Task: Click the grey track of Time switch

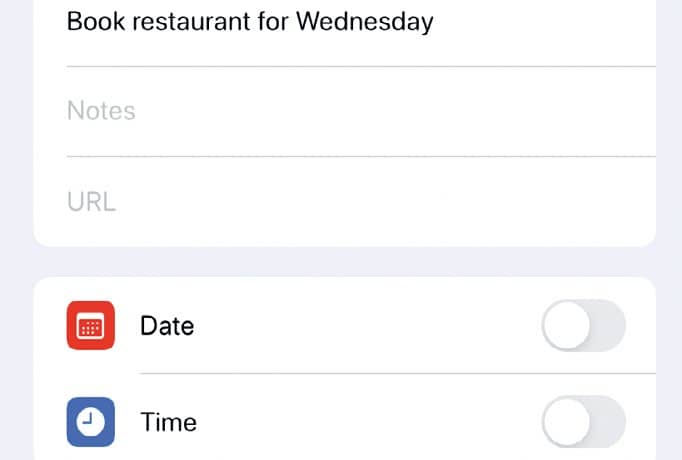Action: (x=608, y=422)
